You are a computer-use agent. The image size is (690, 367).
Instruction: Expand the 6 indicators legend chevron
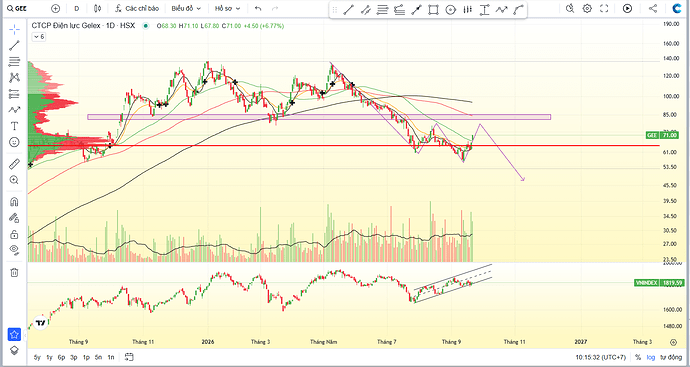(39, 37)
